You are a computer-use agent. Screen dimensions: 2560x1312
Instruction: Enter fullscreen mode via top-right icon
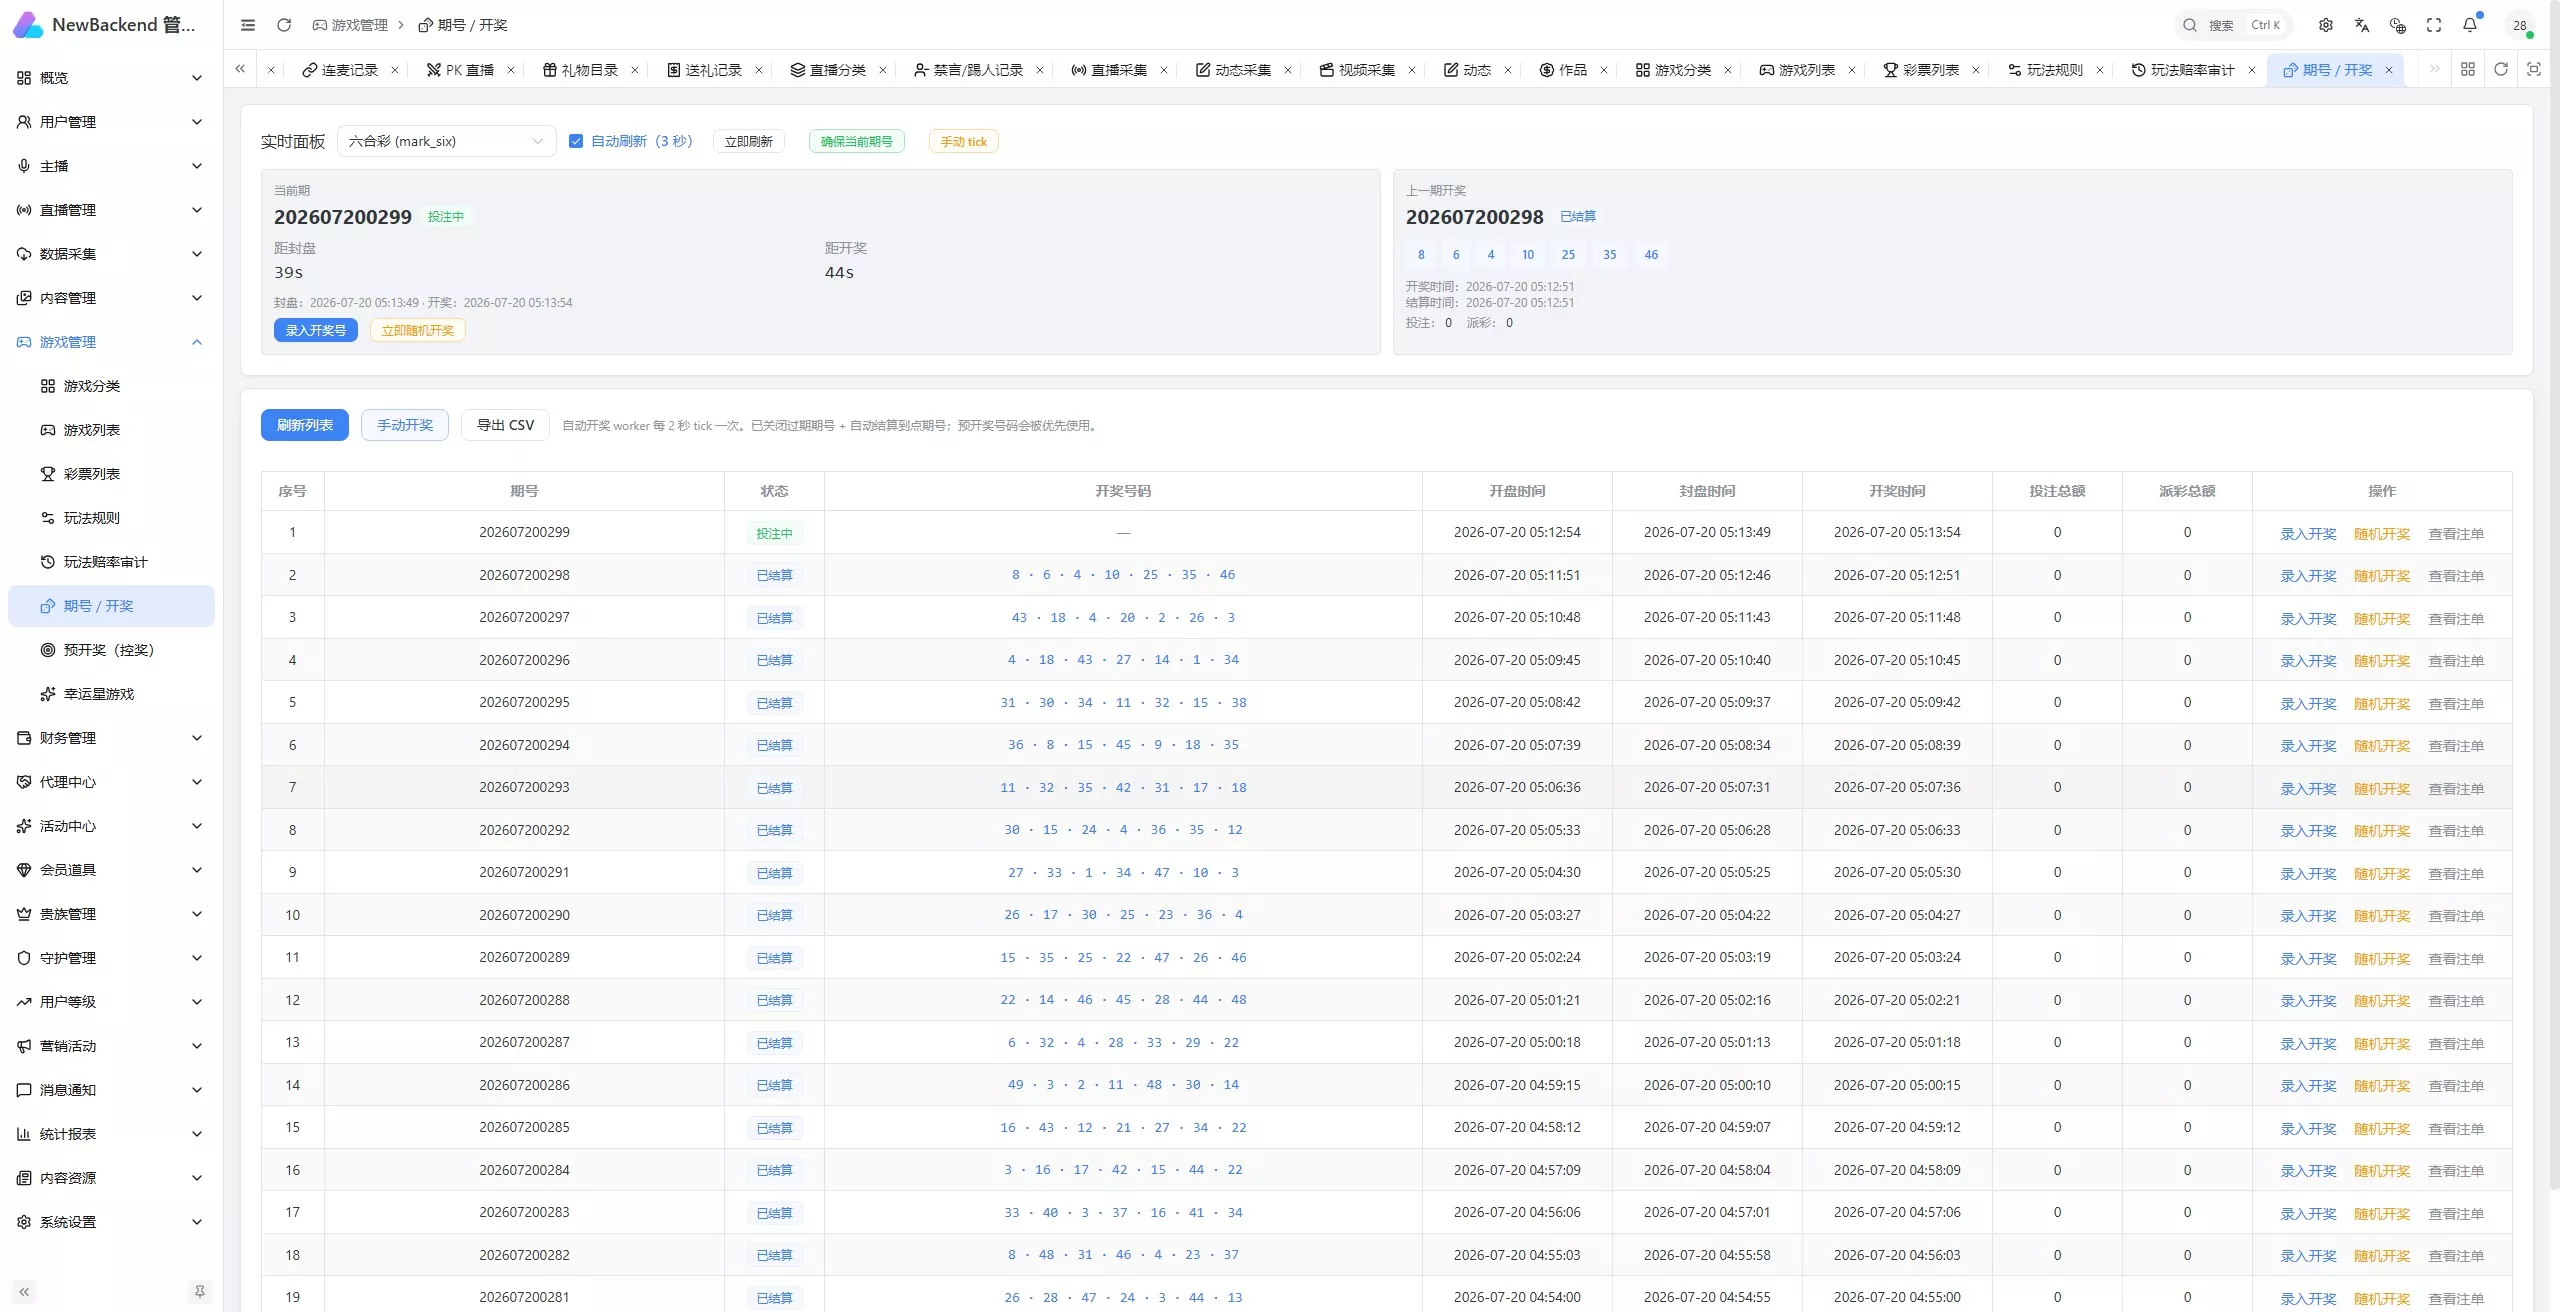[x=2434, y=25]
